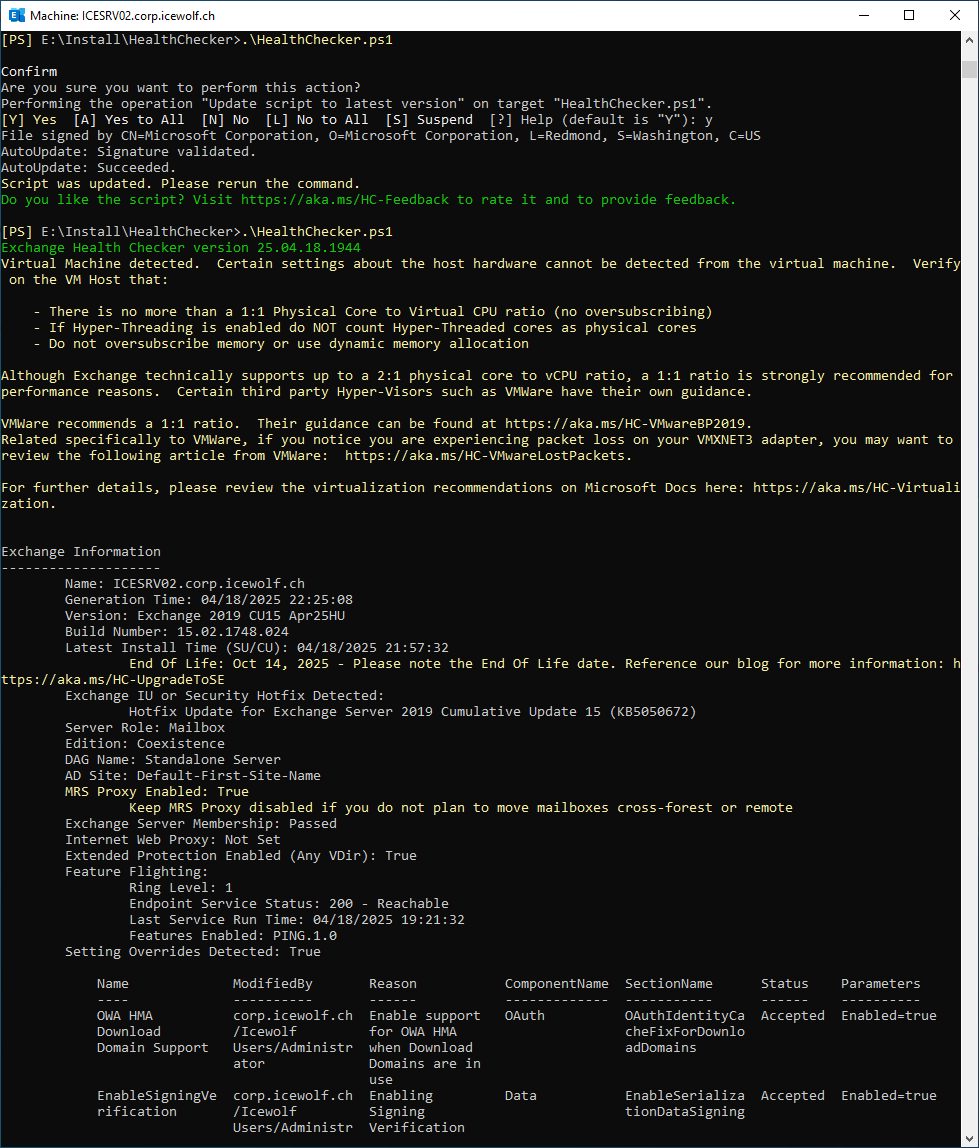Close the ICESRV02 console window
Image resolution: width=979 pixels, height=1148 pixels.
(955, 15)
